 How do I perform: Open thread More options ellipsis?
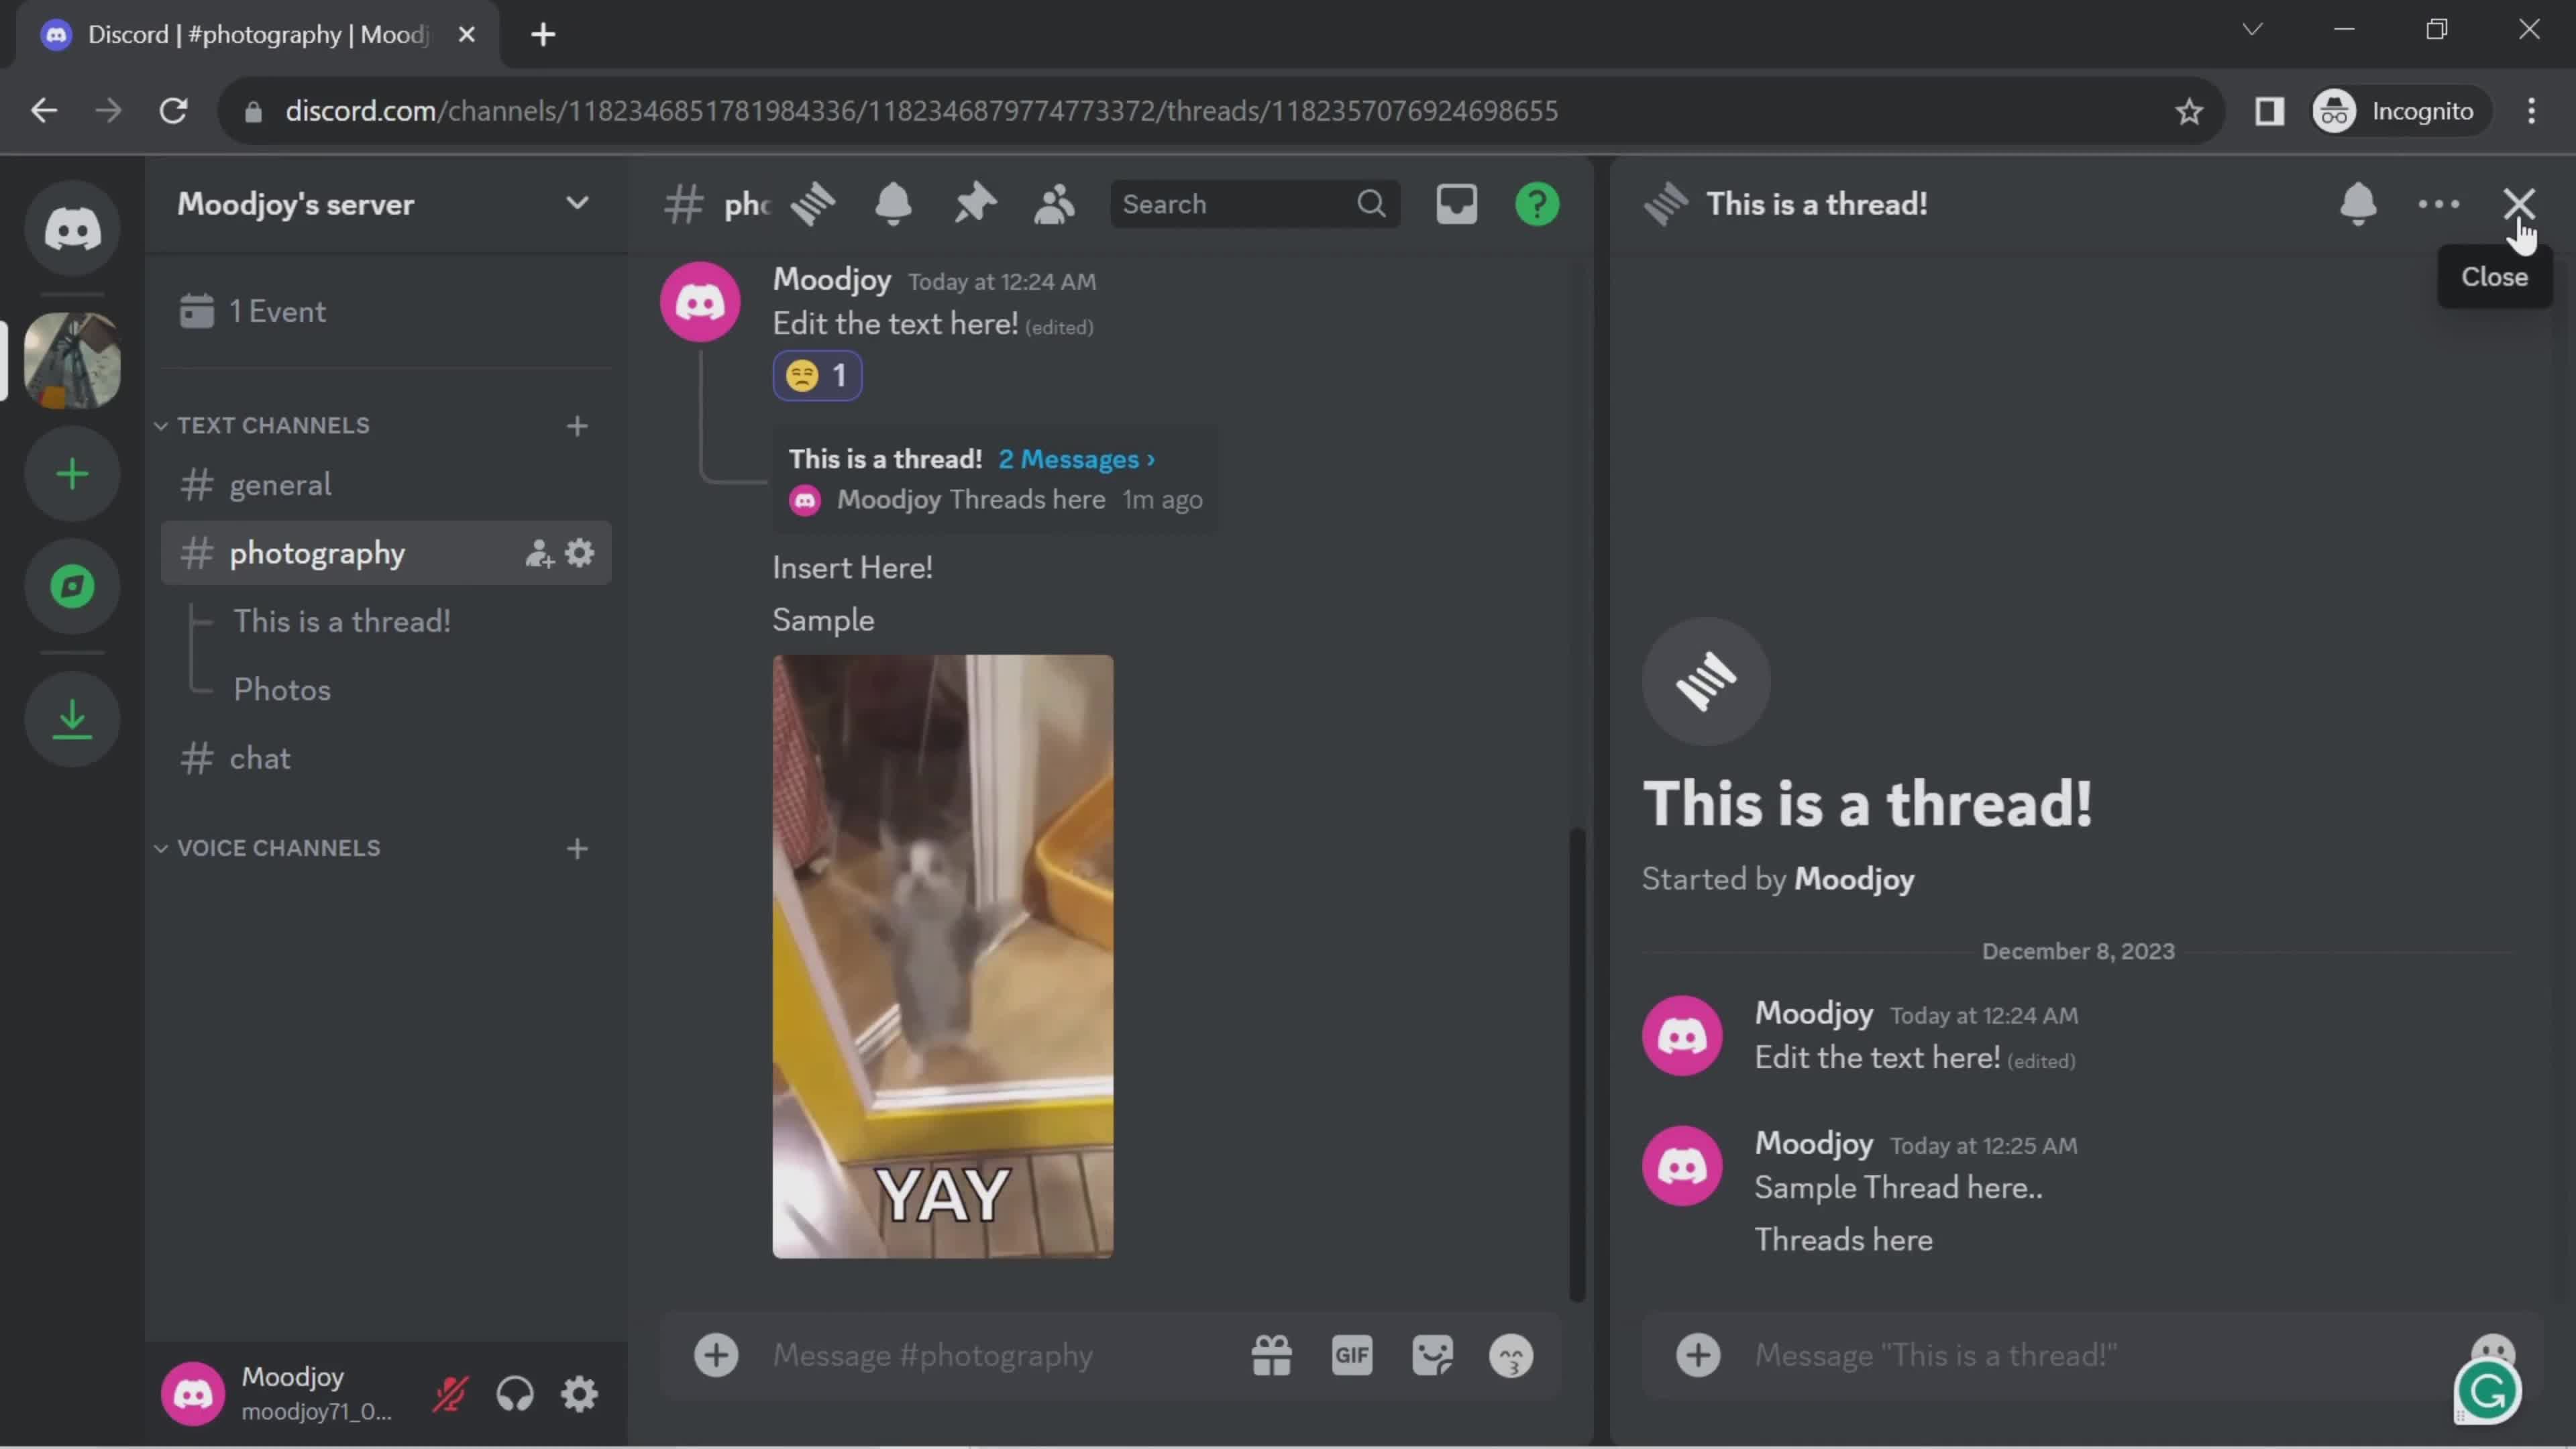click(2438, 204)
